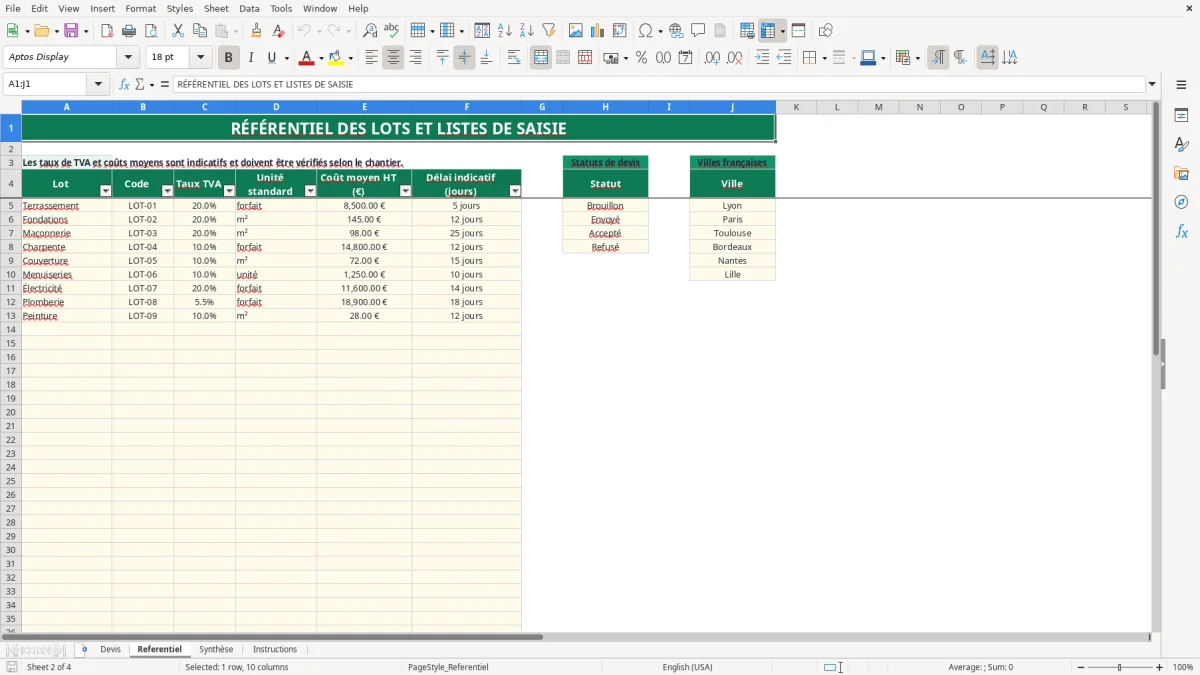
Task: Toggle Bold formatting
Action: (x=228, y=58)
